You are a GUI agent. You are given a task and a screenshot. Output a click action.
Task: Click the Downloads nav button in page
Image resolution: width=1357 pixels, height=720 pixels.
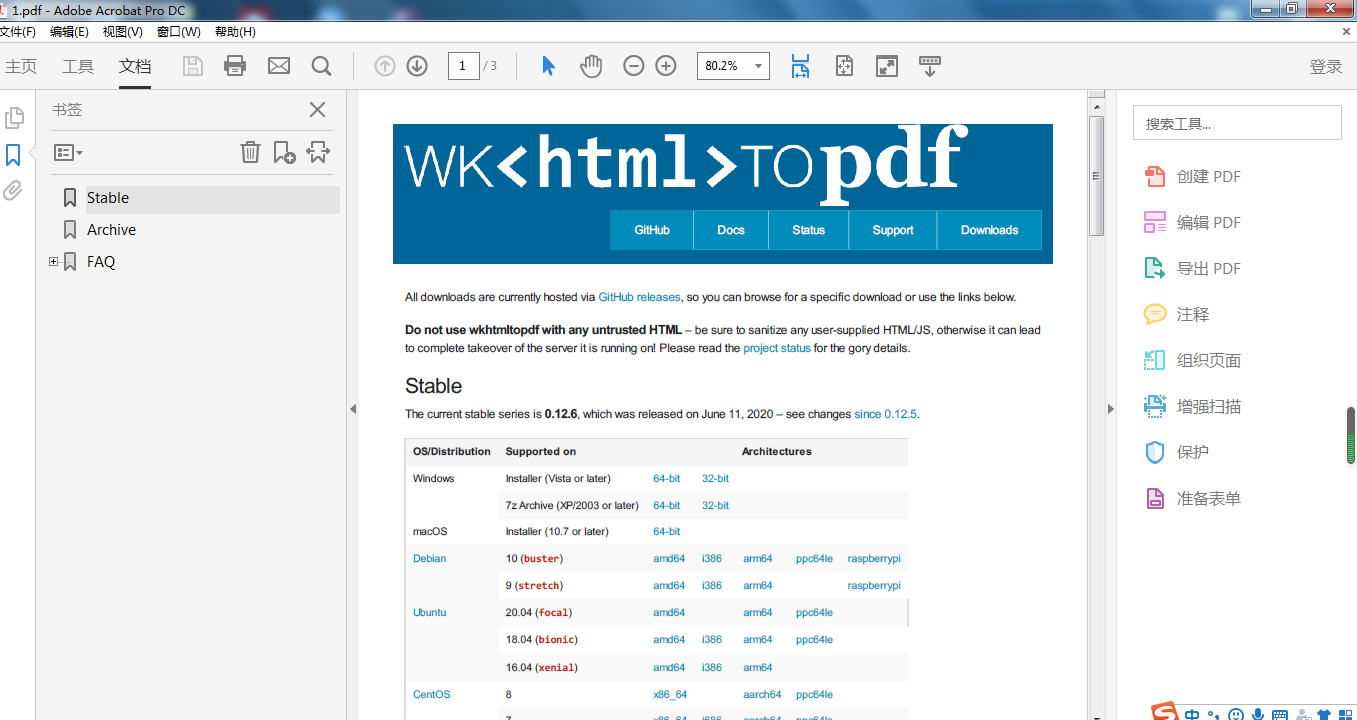tap(989, 230)
